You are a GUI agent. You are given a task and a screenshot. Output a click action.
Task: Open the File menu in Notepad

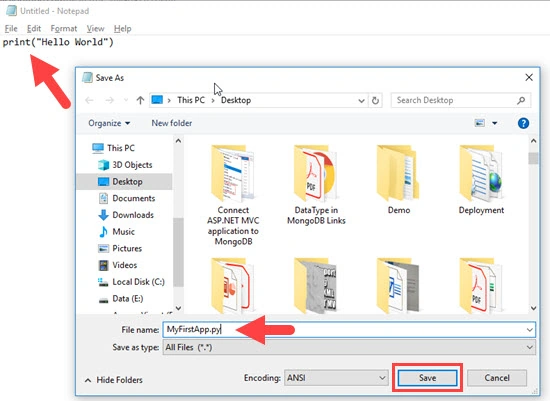pos(11,28)
